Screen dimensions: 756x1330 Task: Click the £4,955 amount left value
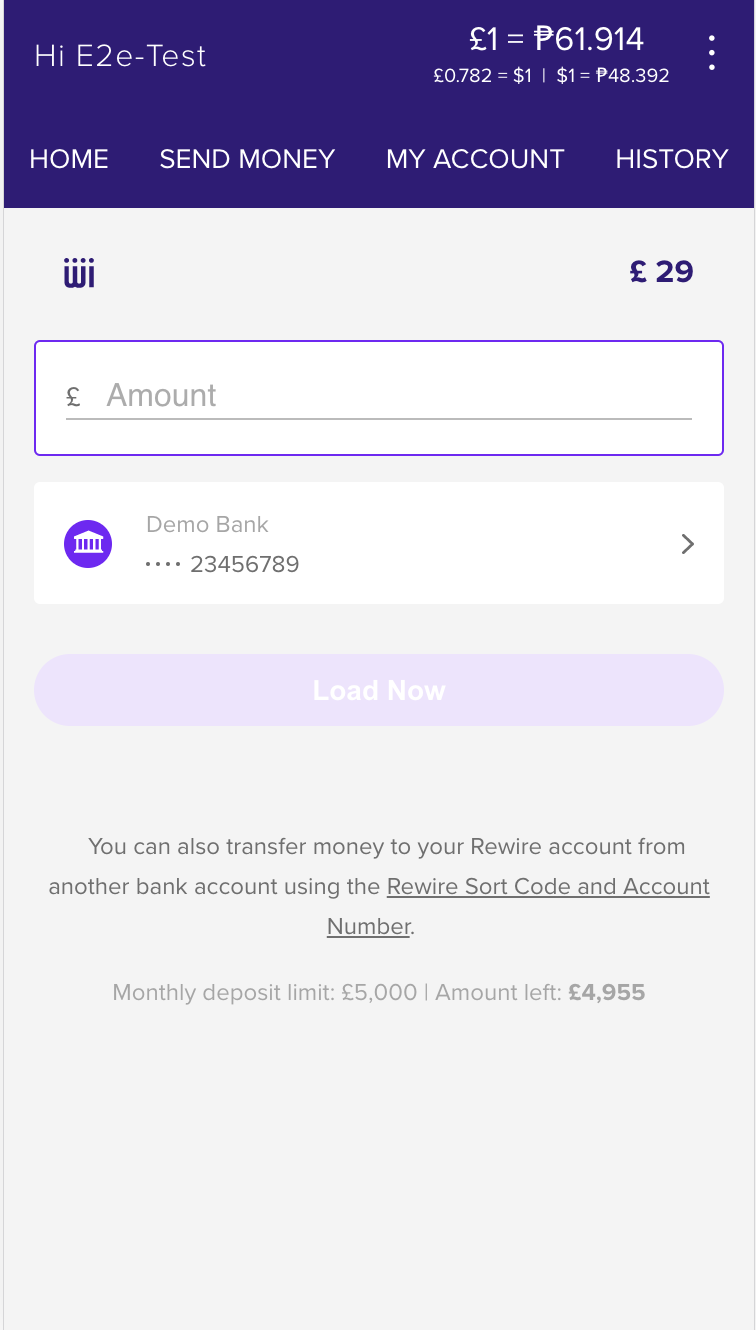(607, 993)
